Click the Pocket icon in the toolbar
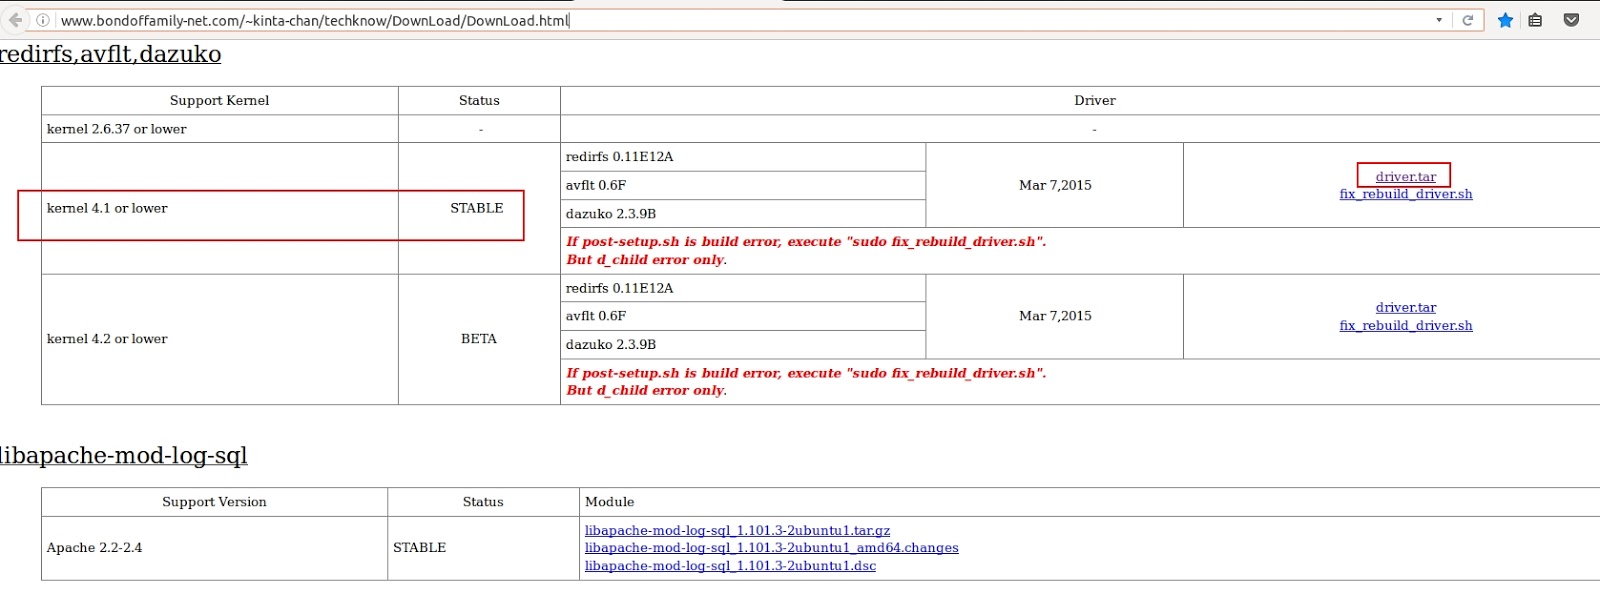 (1571, 20)
